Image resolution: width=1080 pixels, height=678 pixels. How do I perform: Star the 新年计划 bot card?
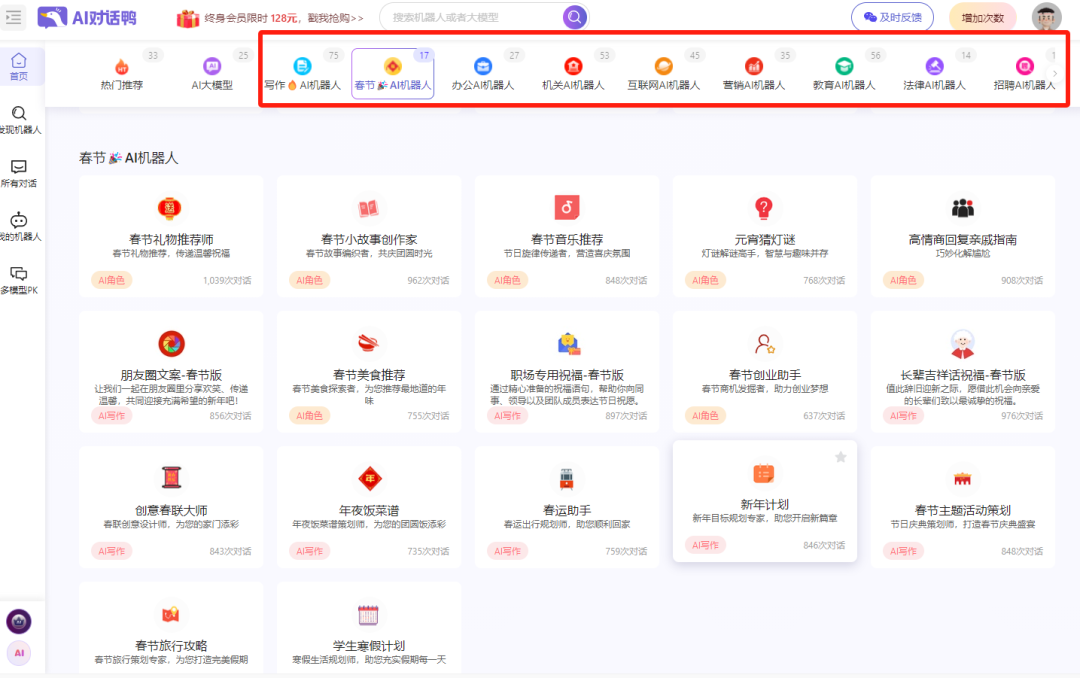point(840,456)
